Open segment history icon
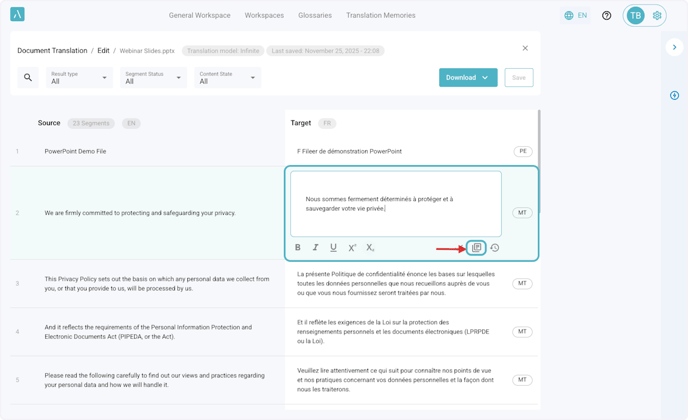This screenshot has height=420, width=688. pos(495,248)
